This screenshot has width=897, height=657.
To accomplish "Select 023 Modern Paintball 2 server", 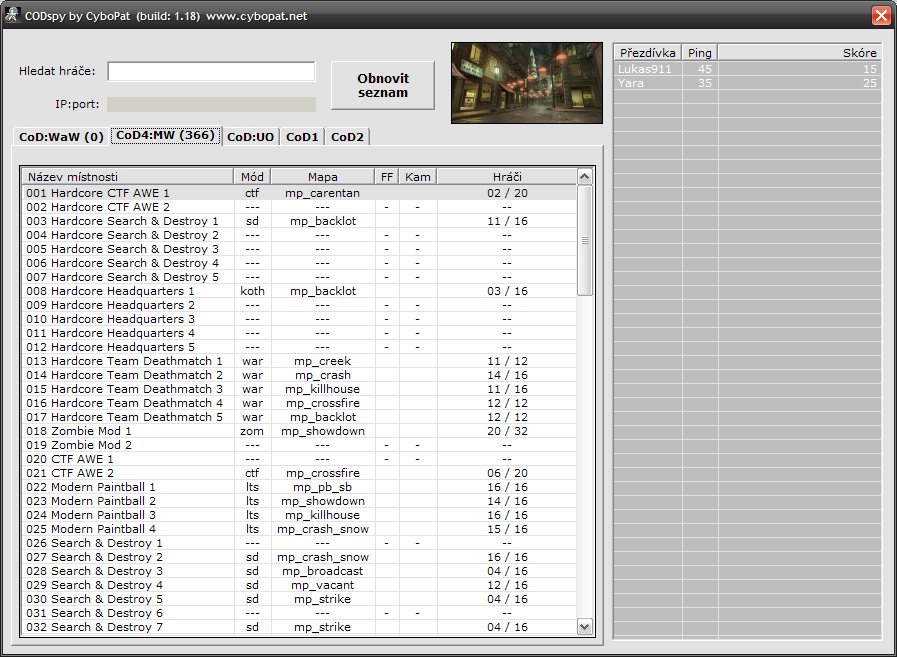I will click(x=299, y=501).
